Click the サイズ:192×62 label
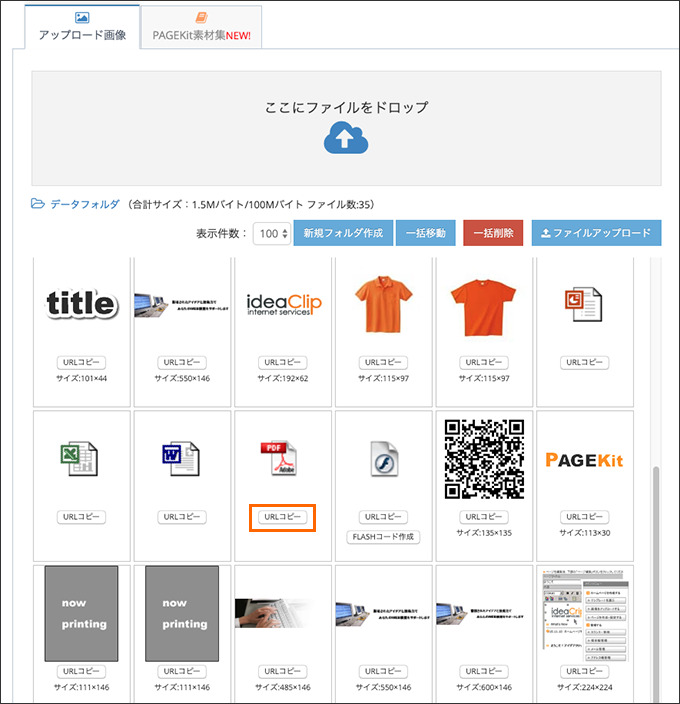The image size is (680, 704). click(283, 378)
